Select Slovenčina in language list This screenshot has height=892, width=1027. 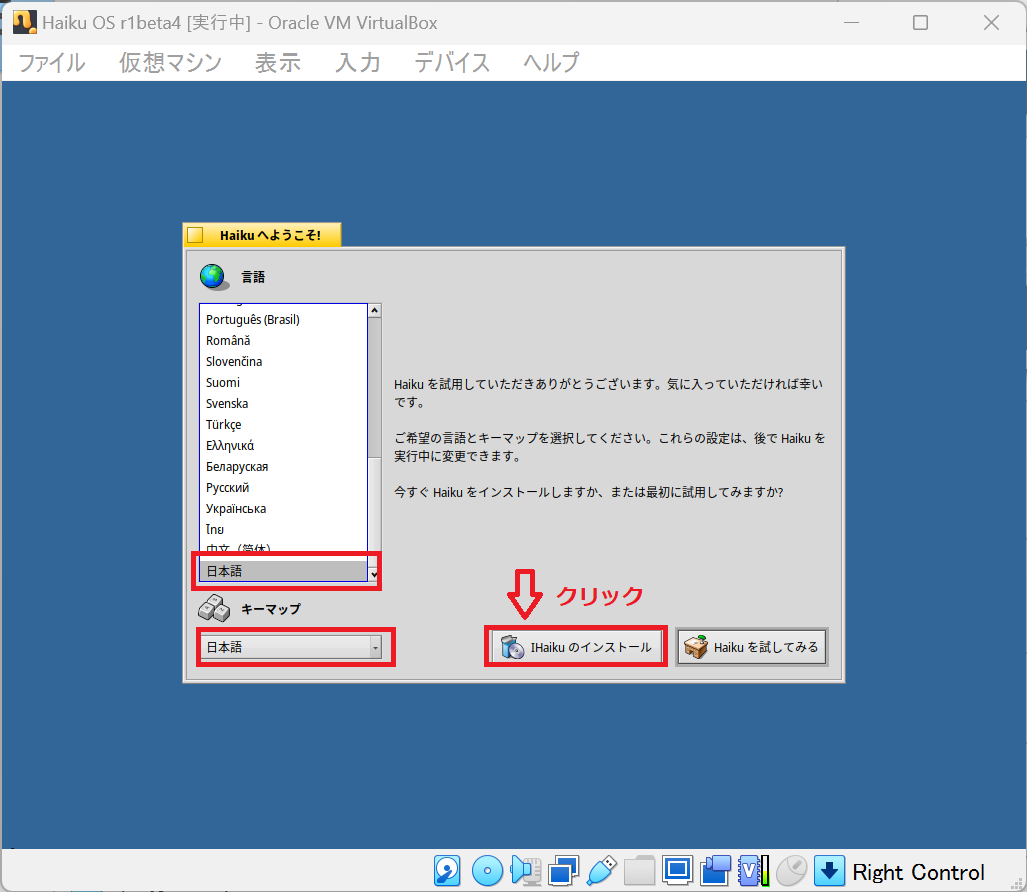tap(283, 362)
